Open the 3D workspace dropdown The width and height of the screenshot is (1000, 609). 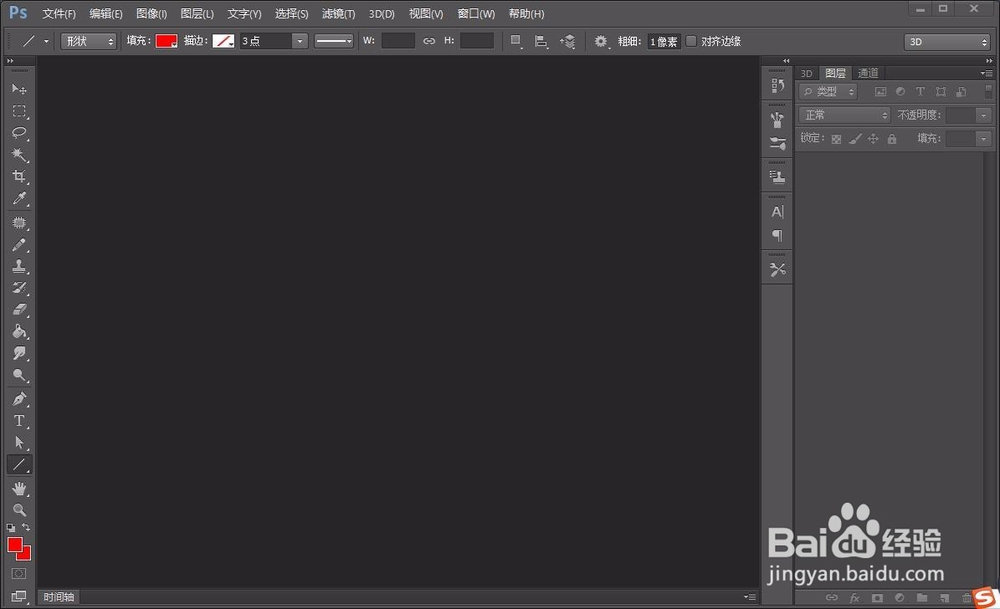[x=947, y=41]
